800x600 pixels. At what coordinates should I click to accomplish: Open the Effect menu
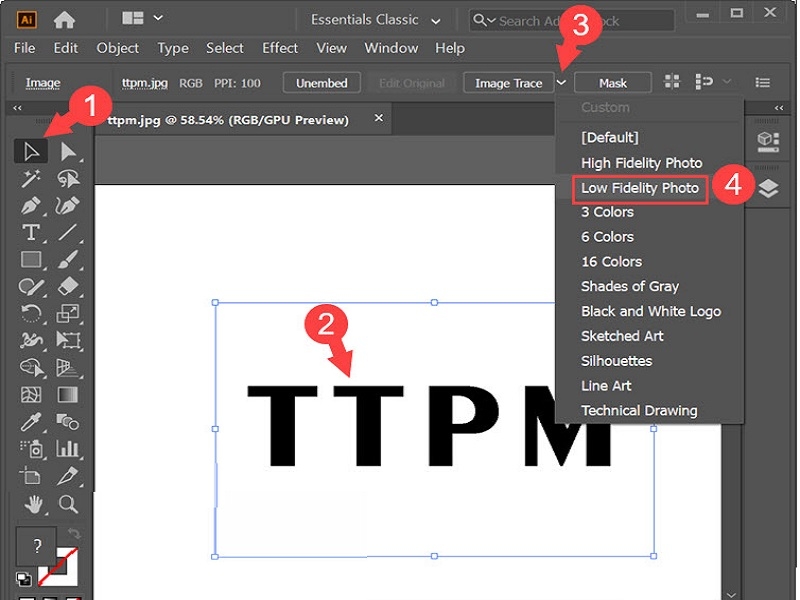tap(280, 48)
